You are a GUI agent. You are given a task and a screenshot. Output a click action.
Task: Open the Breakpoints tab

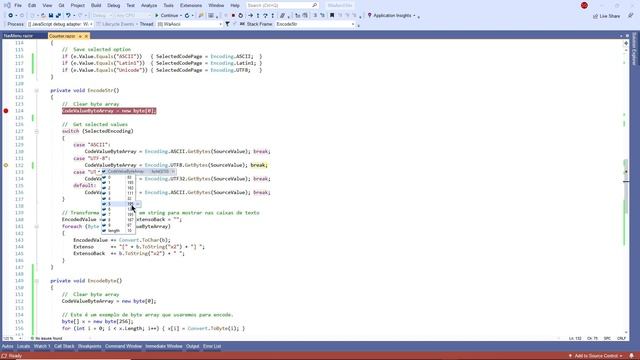tap(89, 347)
